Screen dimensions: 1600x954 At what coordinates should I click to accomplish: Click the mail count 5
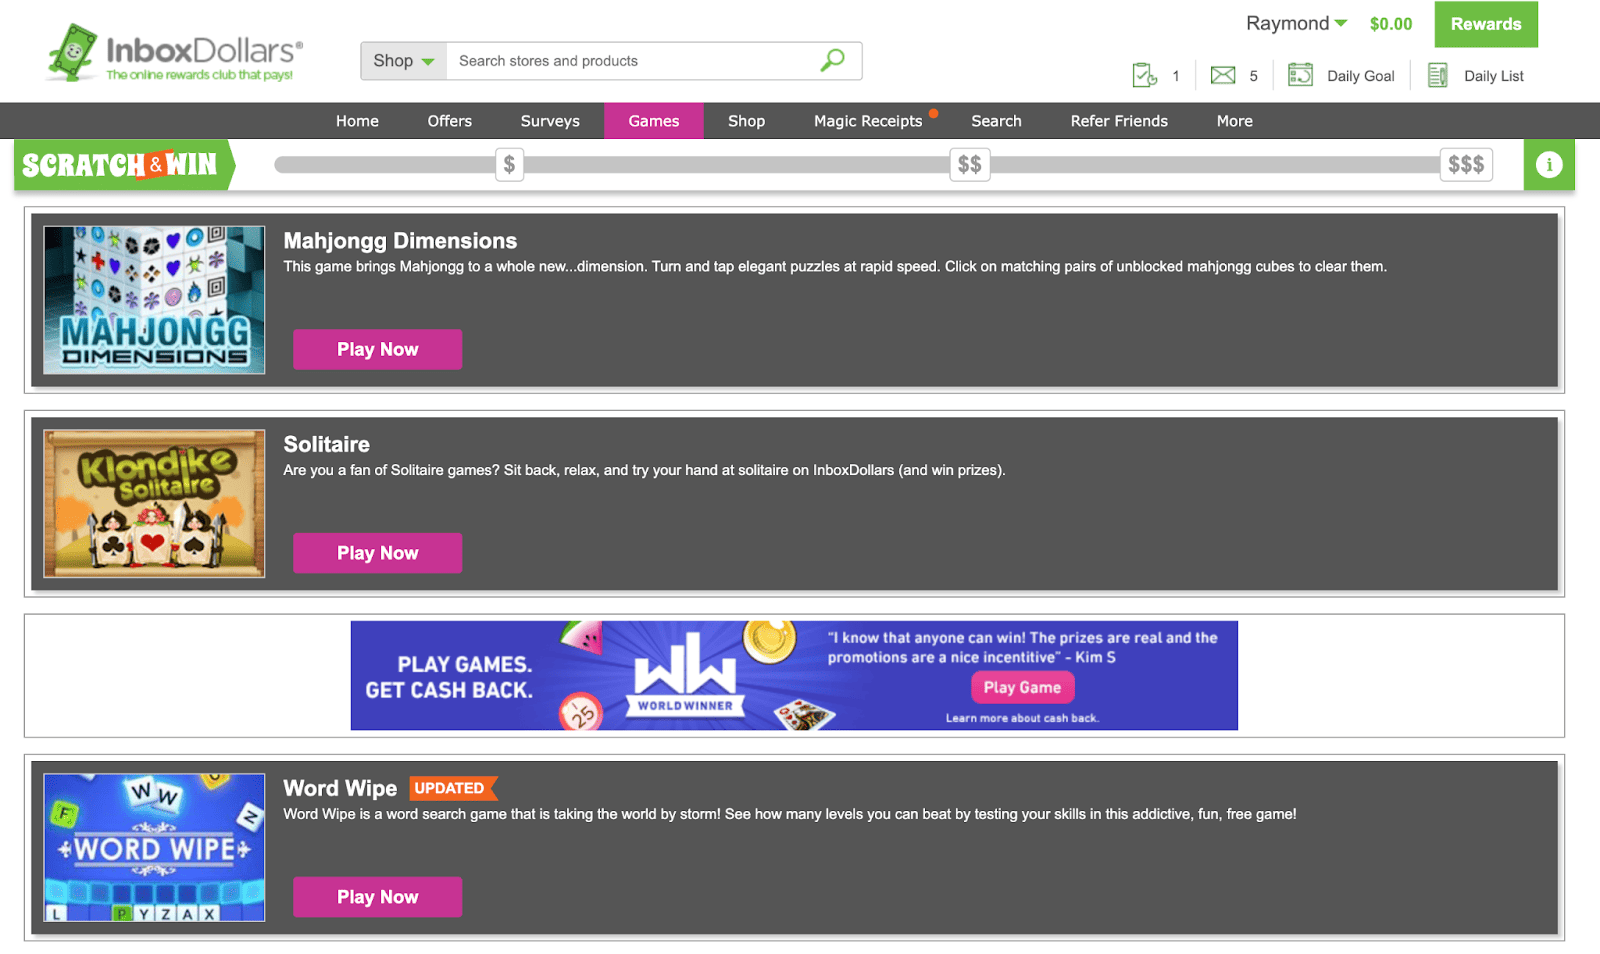coord(1253,76)
